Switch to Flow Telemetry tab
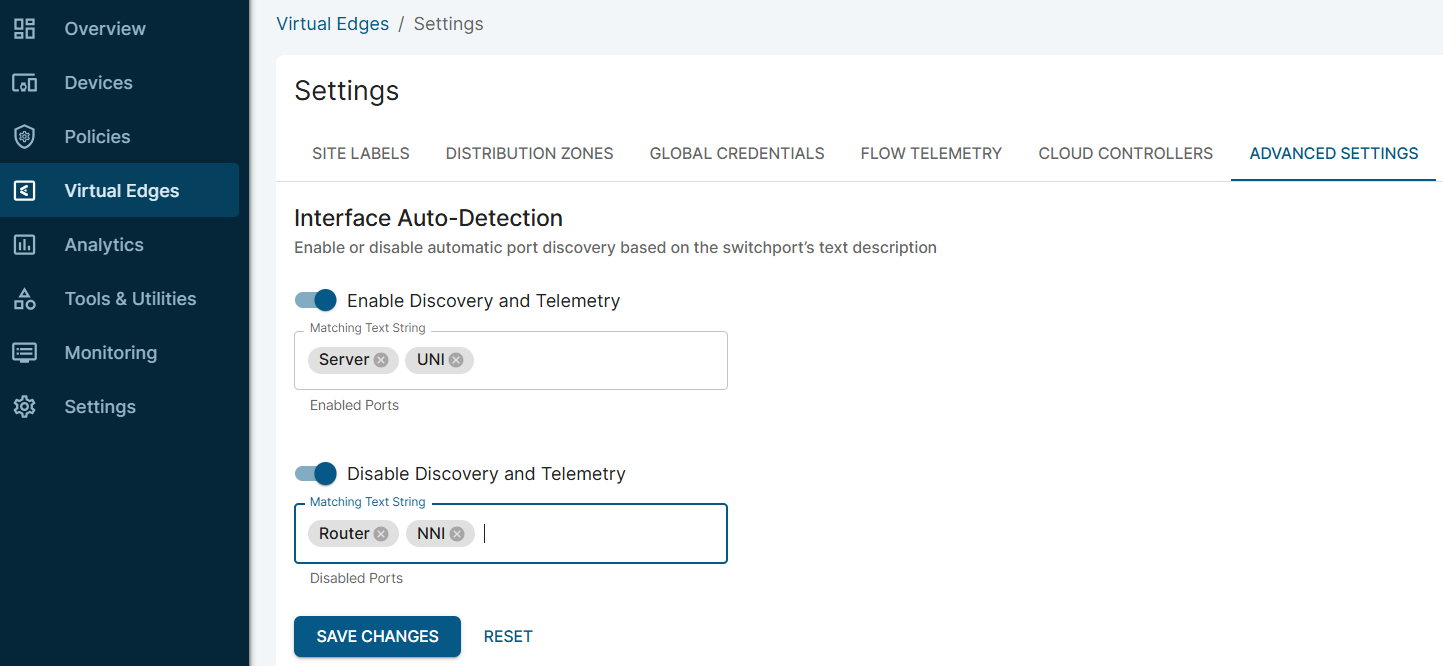The height and width of the screenshot is (666, 1443). click(931, 154)
